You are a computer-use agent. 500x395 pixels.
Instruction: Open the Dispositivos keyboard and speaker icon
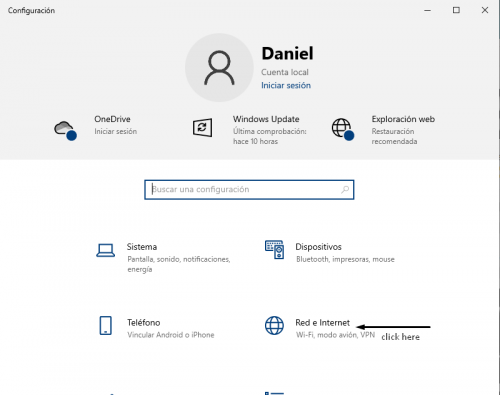tap(274, 250)
